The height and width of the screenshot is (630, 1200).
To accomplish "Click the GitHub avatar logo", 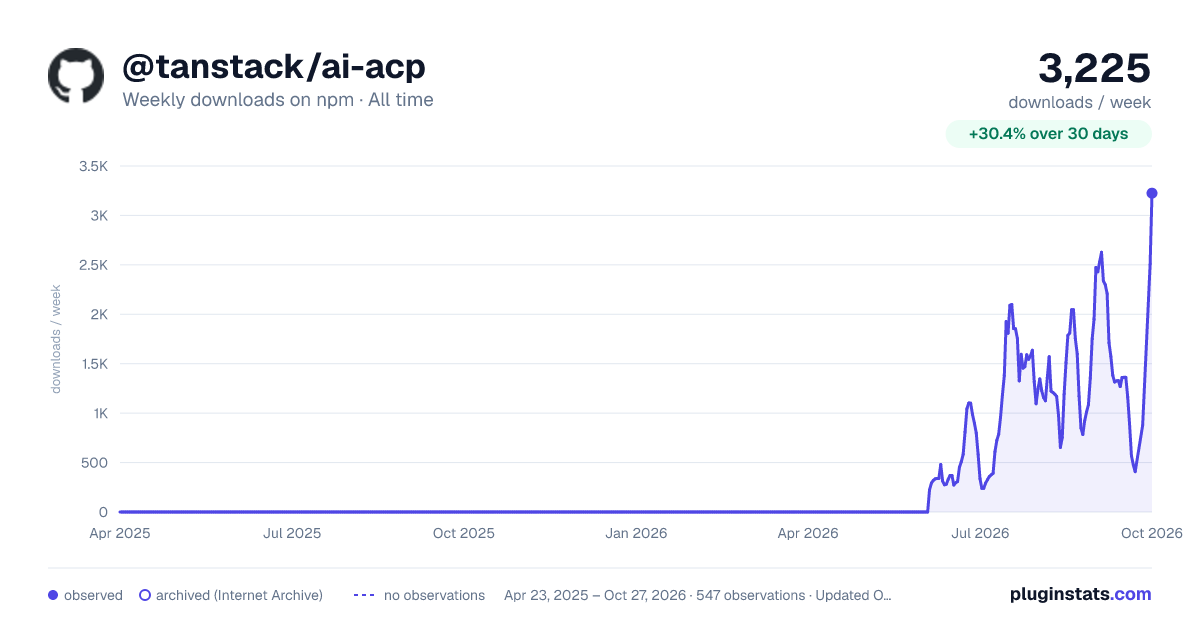I will (76, 76).
